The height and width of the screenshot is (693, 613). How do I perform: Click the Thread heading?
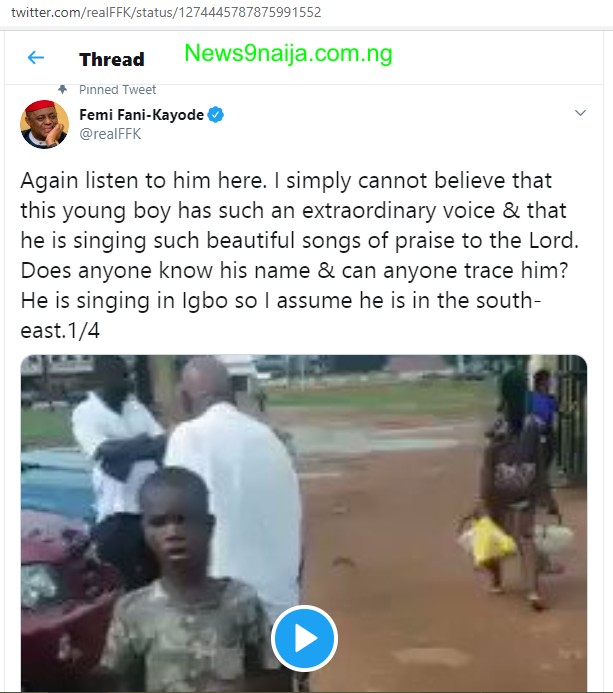pyautogui.click(x=112, y=59)
